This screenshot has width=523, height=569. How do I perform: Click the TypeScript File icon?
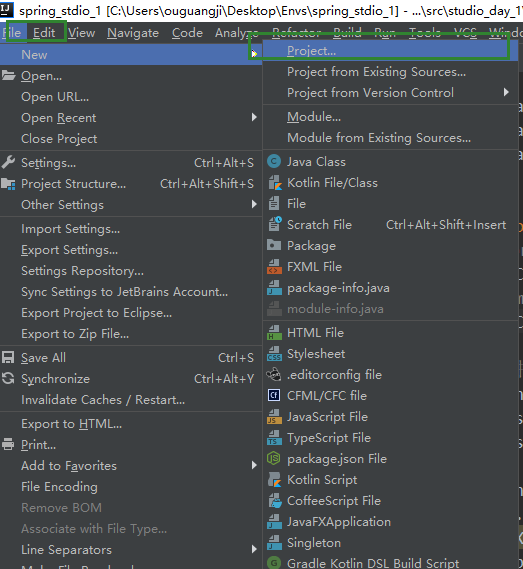click(274, 438)
